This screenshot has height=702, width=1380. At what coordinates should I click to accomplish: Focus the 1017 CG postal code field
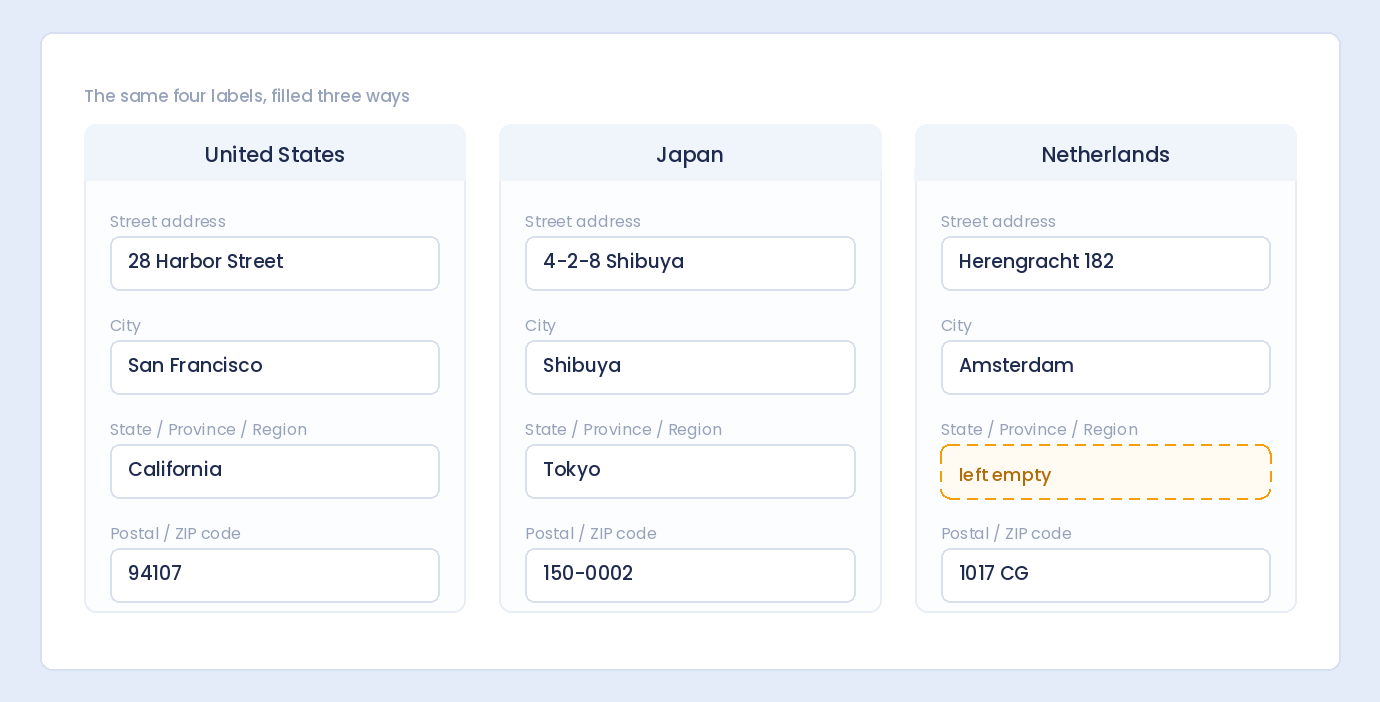pos(1106,575)
